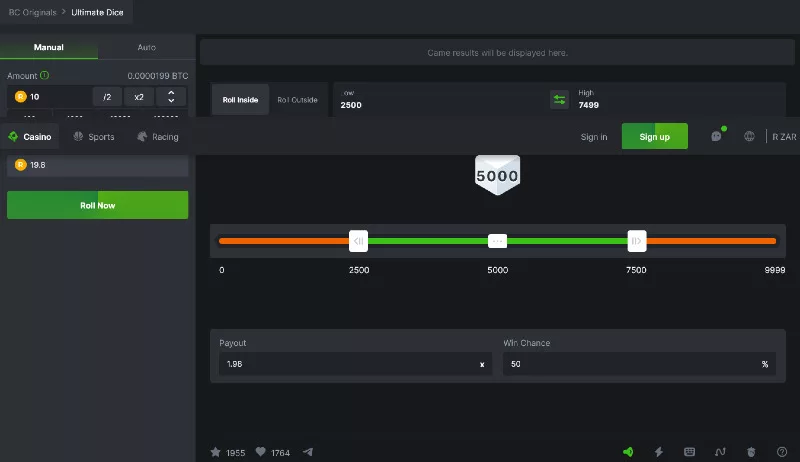Image resolution: width=800 pixels, height=462 pixels.
Task: Show the live stats chart icon
Action: coord(720,452)
